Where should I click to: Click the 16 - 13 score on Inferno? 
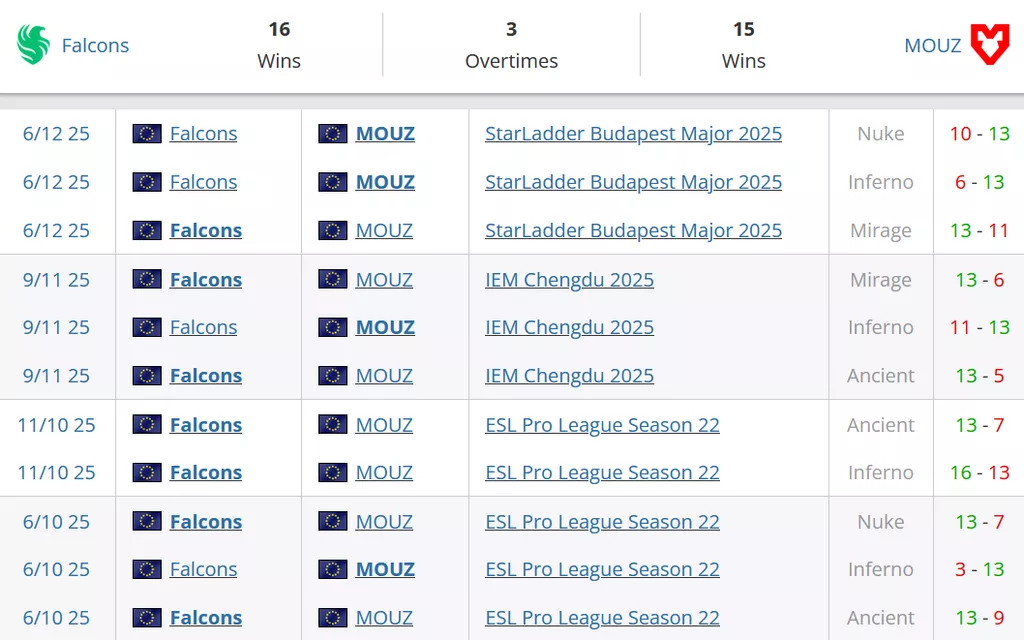click(979, 473)
